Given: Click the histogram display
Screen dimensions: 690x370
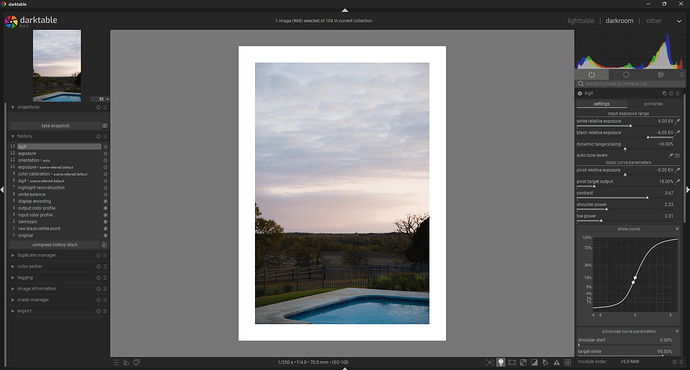Looking at the screenshot, I should 629,49.
